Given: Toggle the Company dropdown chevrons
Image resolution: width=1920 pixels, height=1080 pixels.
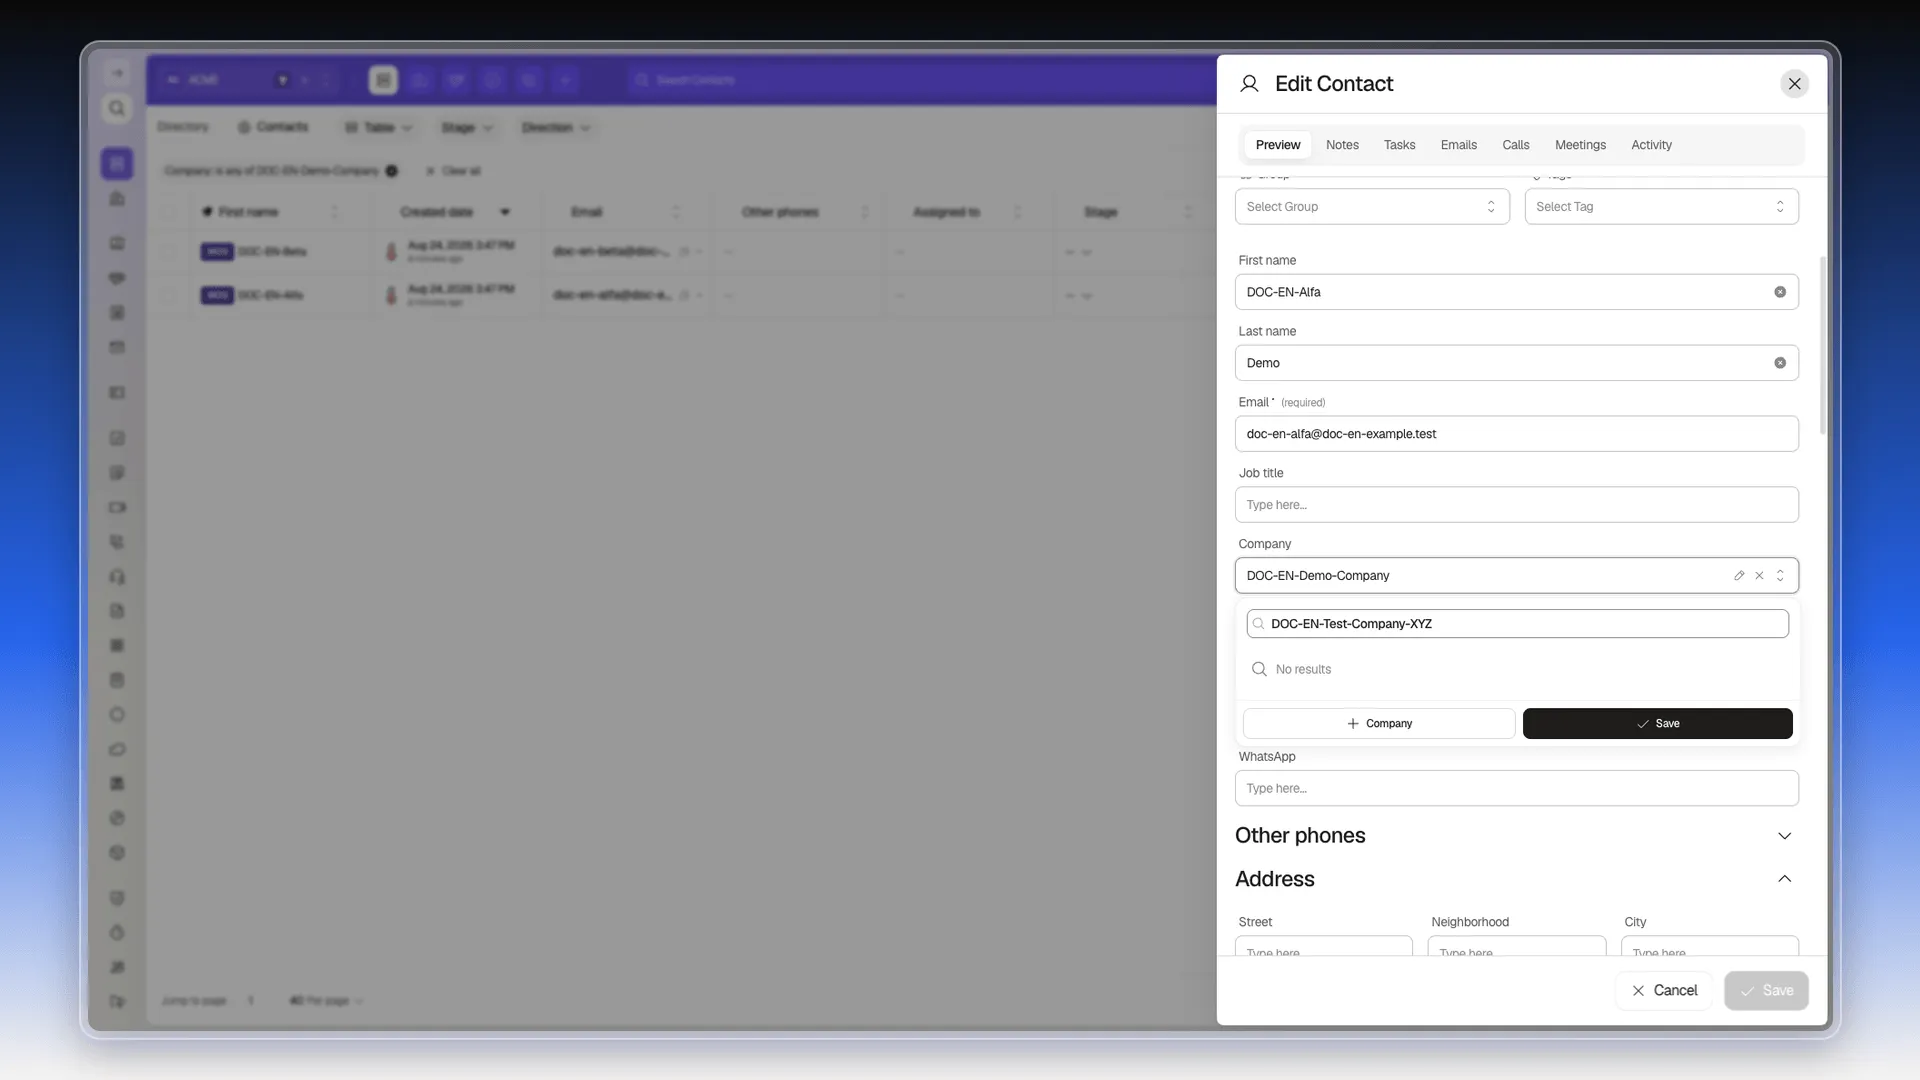Looking at the screenshot, I should click(1780, 576).
